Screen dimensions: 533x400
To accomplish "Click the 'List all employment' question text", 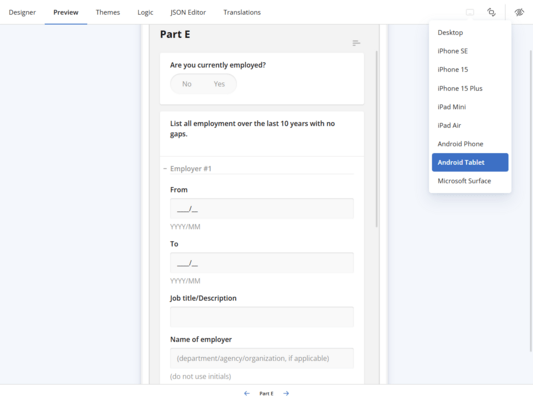I will click(253, 128).
